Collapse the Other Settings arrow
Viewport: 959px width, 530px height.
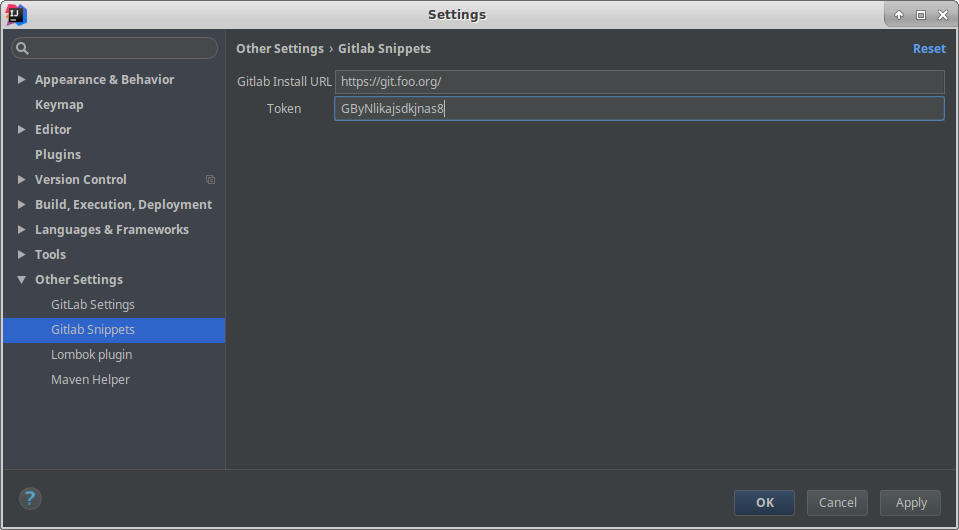(21, 279)
